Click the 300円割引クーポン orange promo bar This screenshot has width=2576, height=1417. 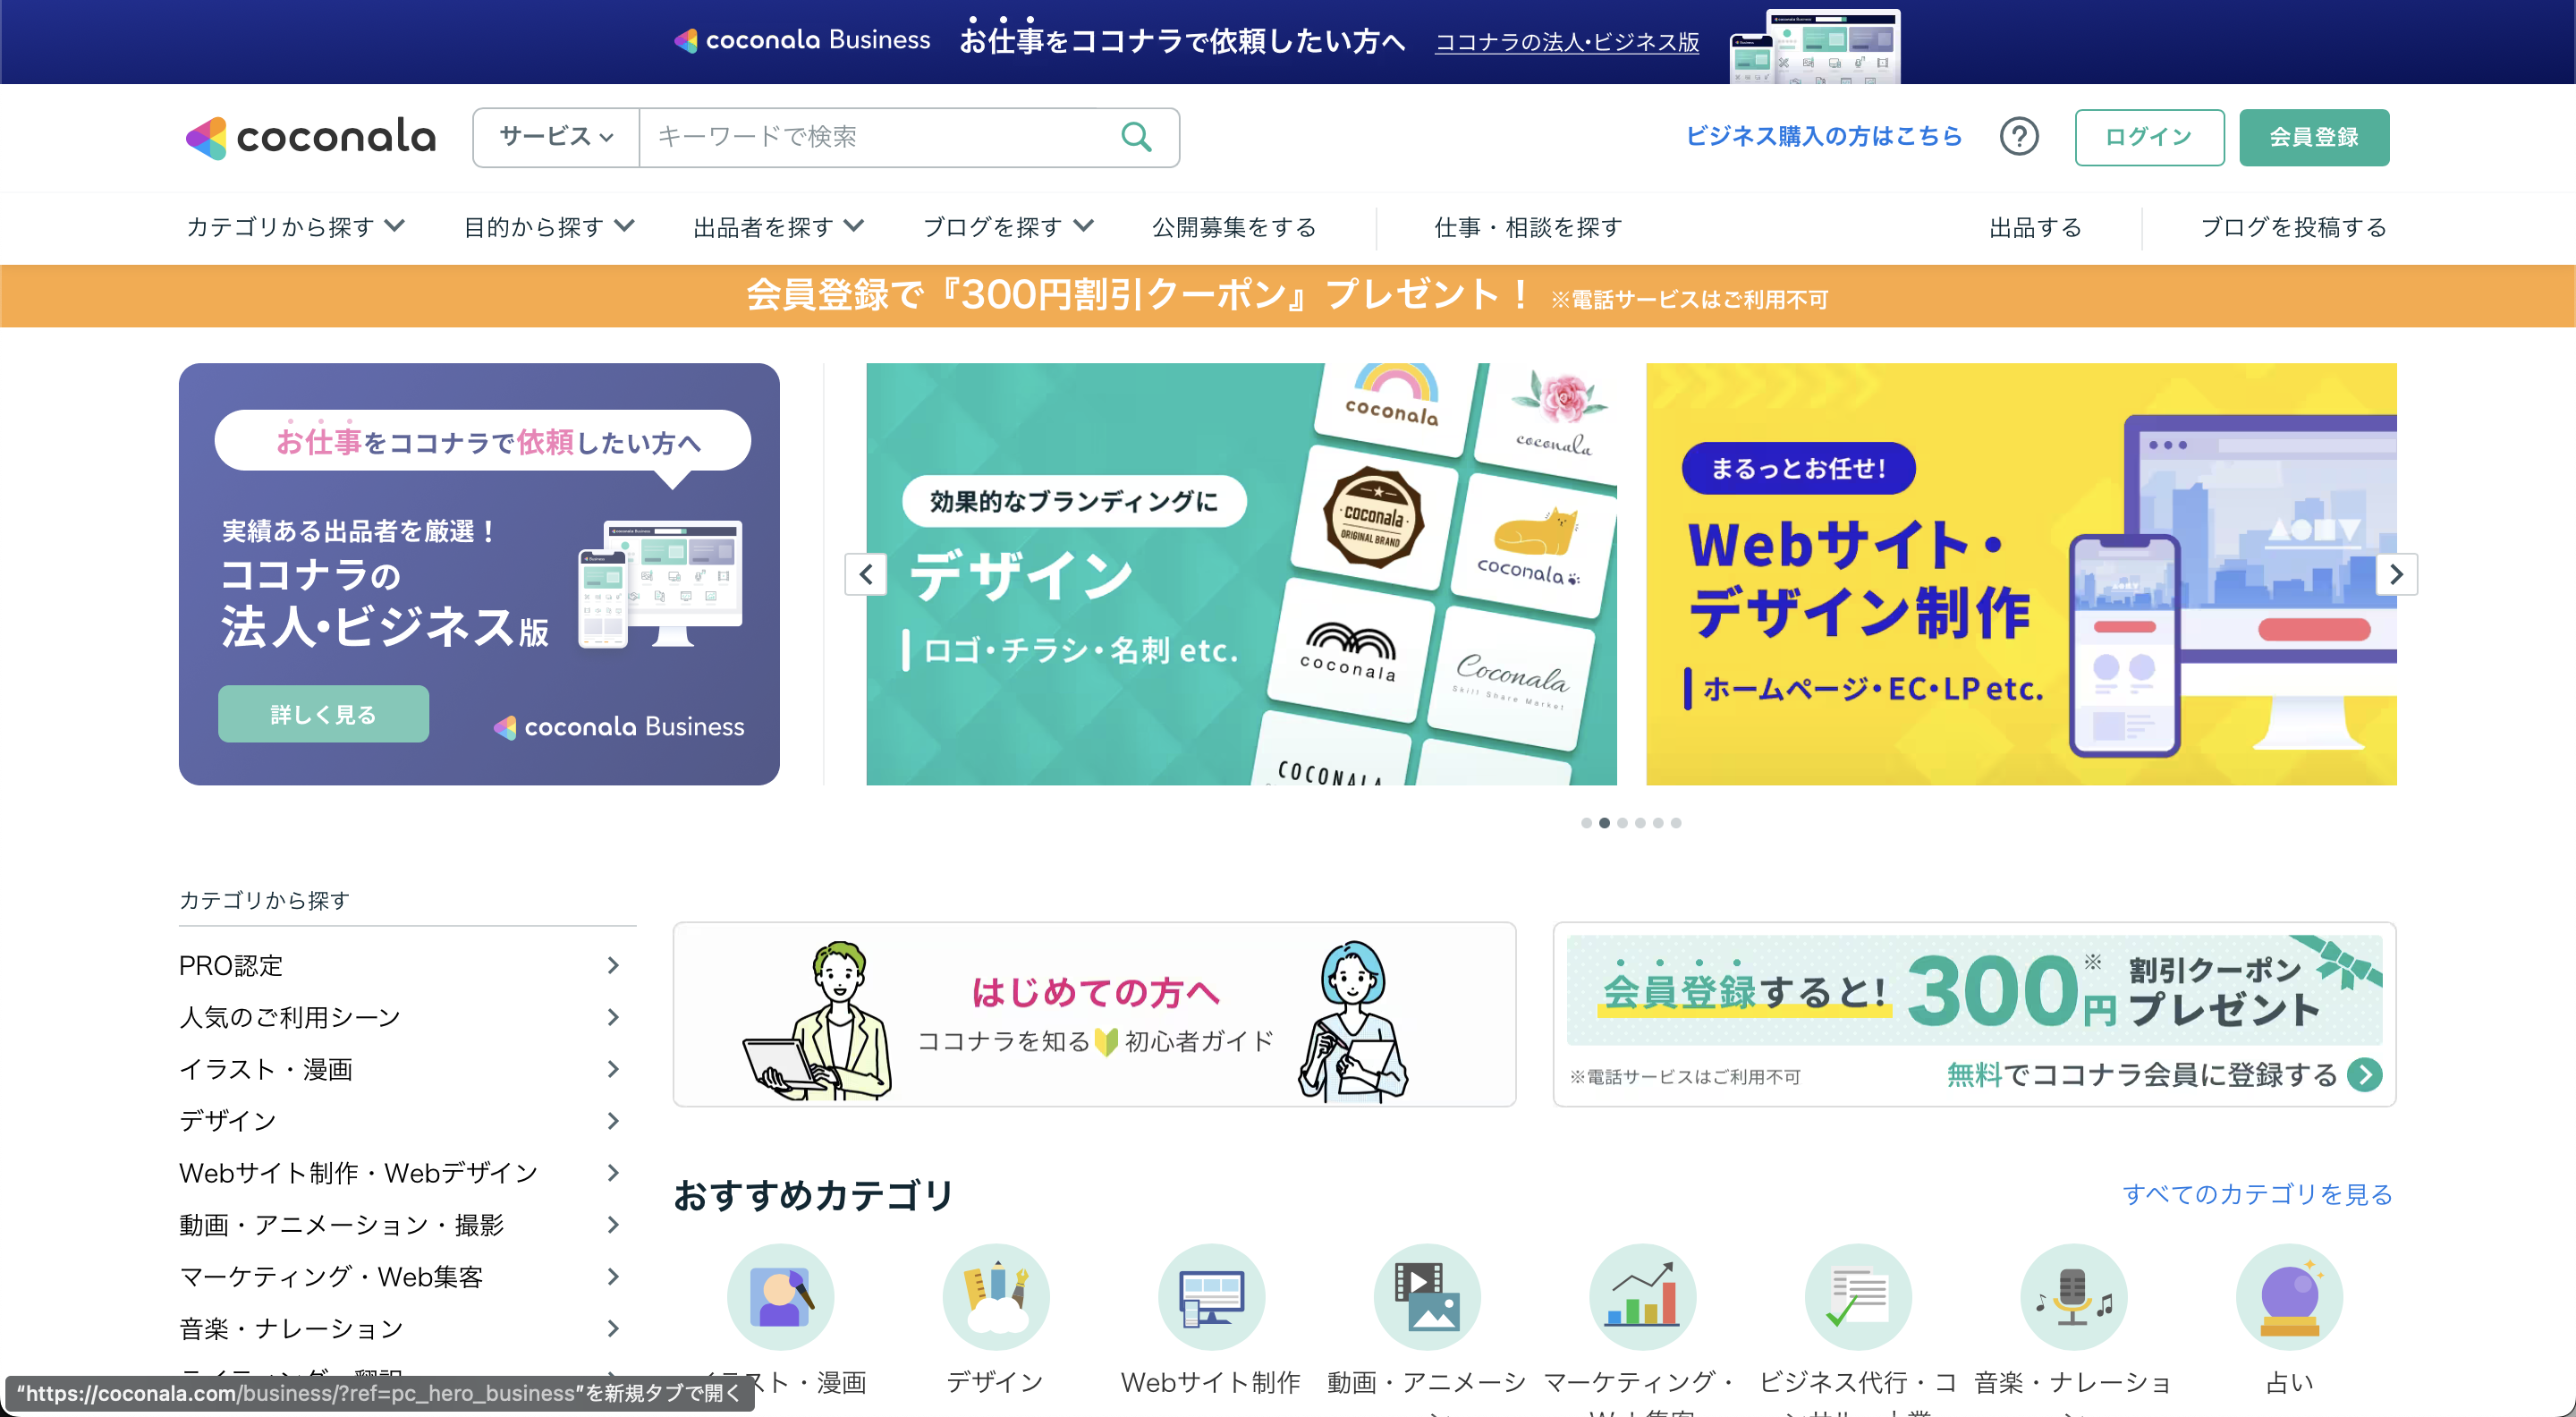[x=1288, y=296]
